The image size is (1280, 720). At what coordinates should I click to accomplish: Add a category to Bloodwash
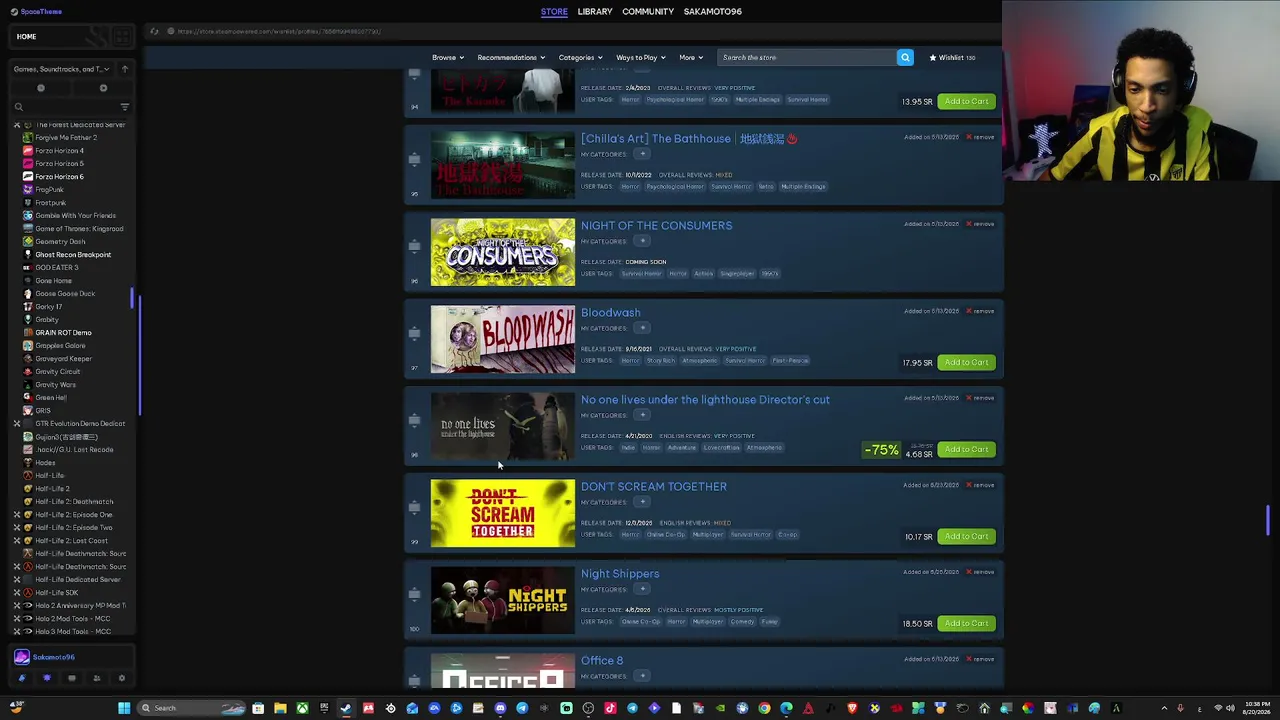point(642,328)
